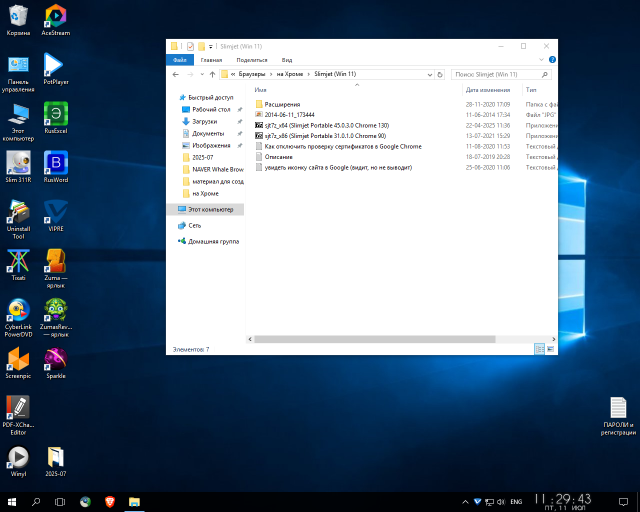Navigate to Браузеры in the breadcrumb path
Screen dimensions: 640x512
252,74
